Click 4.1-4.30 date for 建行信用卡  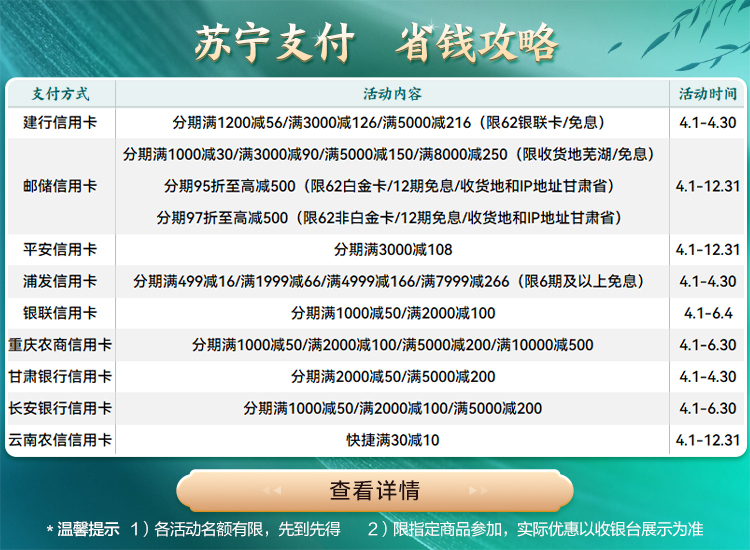coord(708,123)
